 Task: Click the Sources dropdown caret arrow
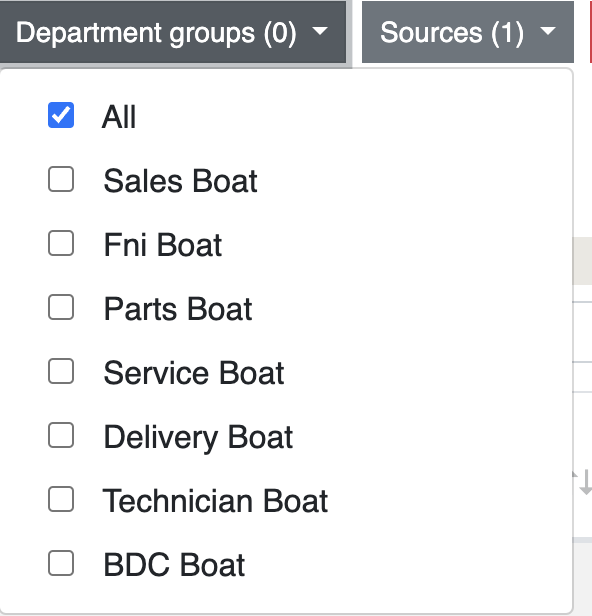(x=548, y=31)
